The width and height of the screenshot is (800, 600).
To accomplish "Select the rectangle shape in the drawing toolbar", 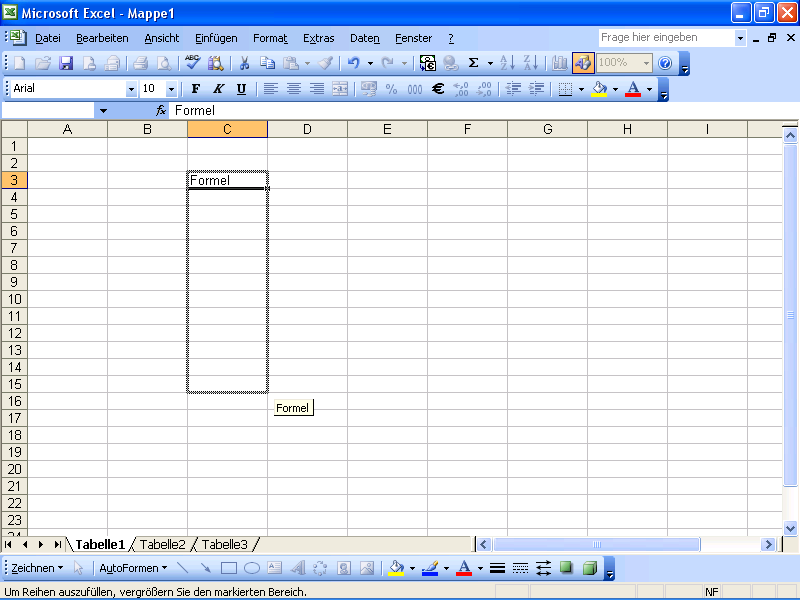I will (x=228, y=568).
